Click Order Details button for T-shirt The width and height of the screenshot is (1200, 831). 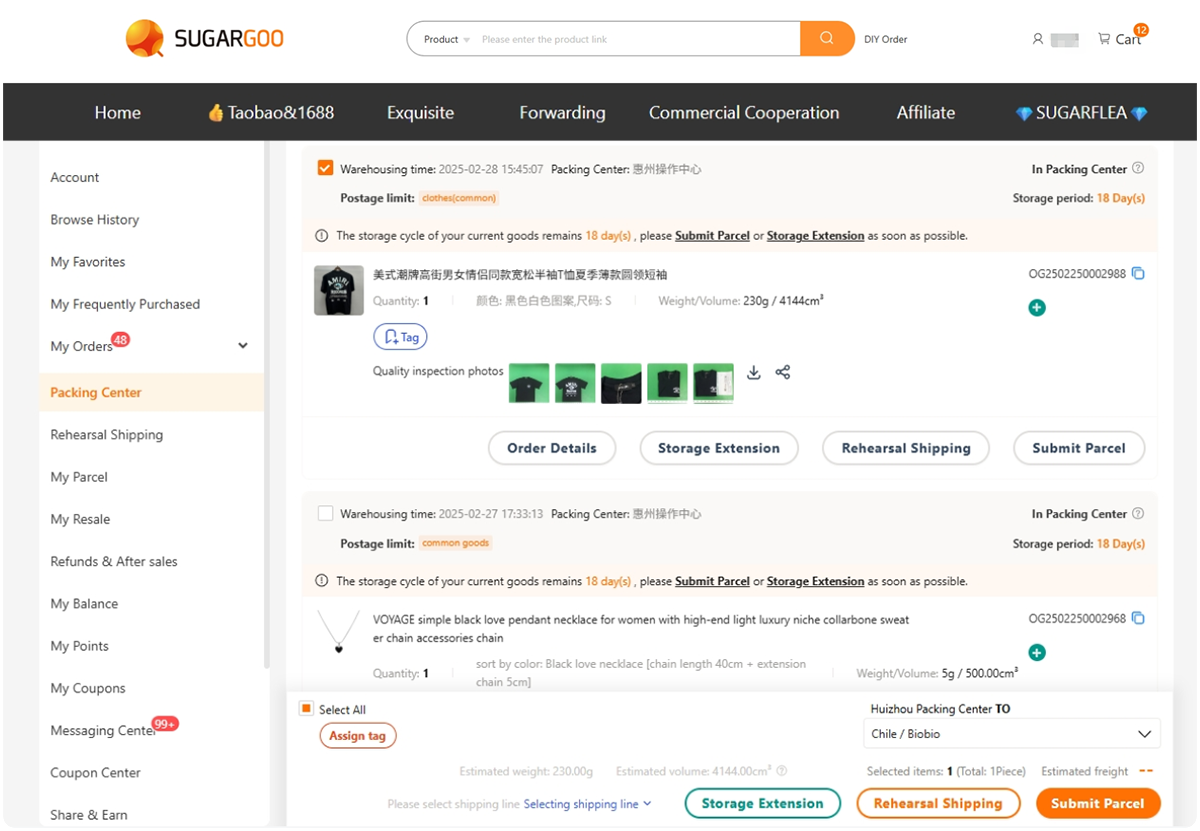pyautogui.click(x=551, y=448)
